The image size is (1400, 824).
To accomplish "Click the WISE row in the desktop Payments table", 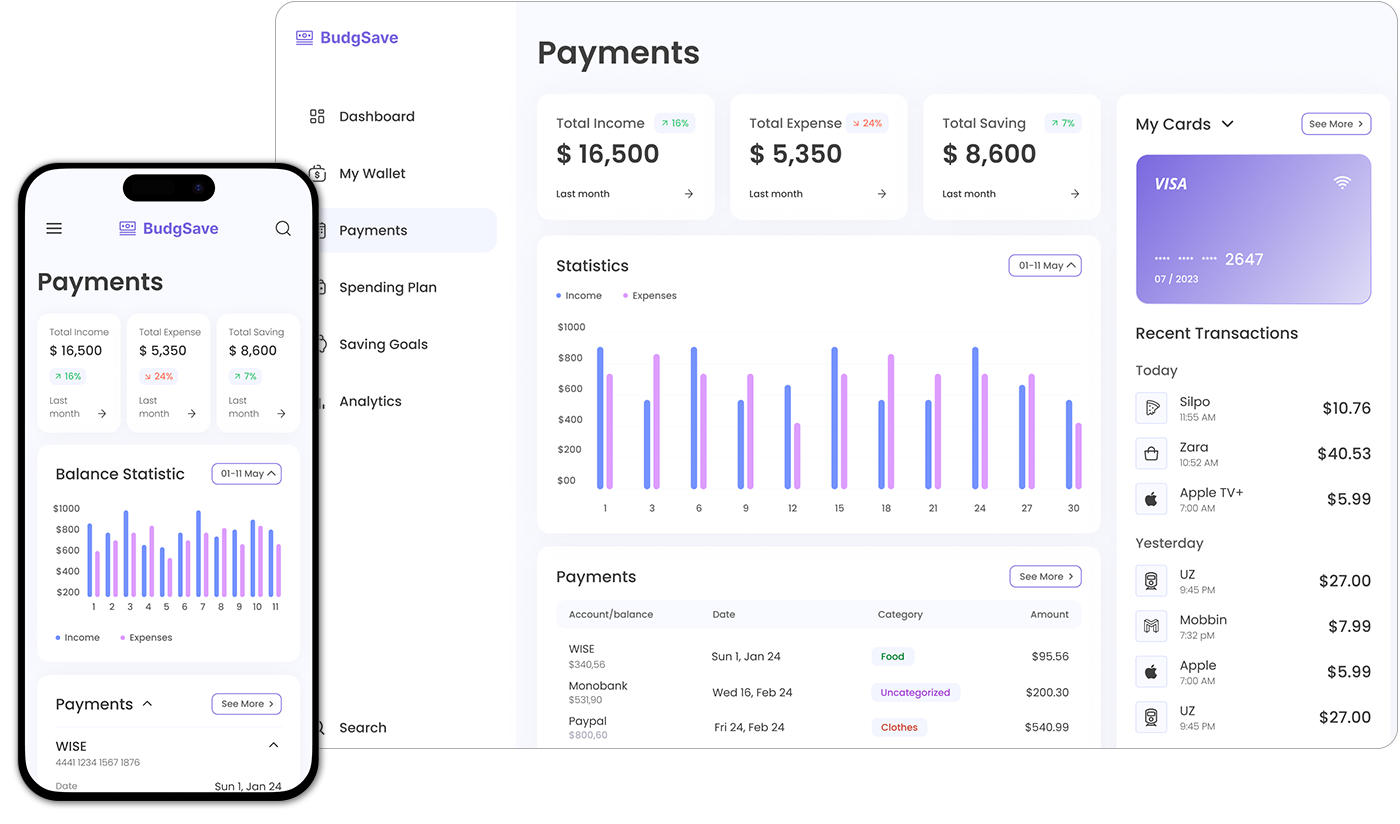I will click(x=819, y=657).
